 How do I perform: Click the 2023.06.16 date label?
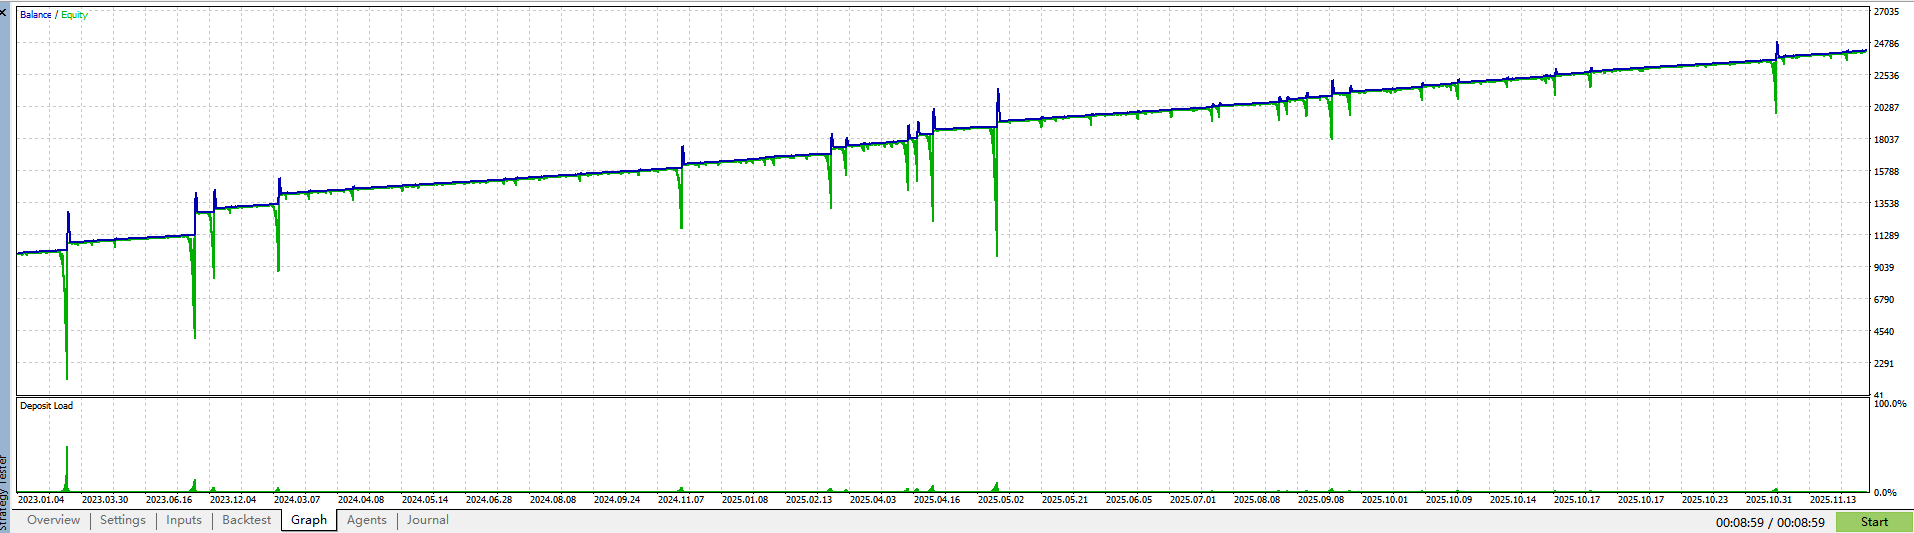click(x=169, y=500)
